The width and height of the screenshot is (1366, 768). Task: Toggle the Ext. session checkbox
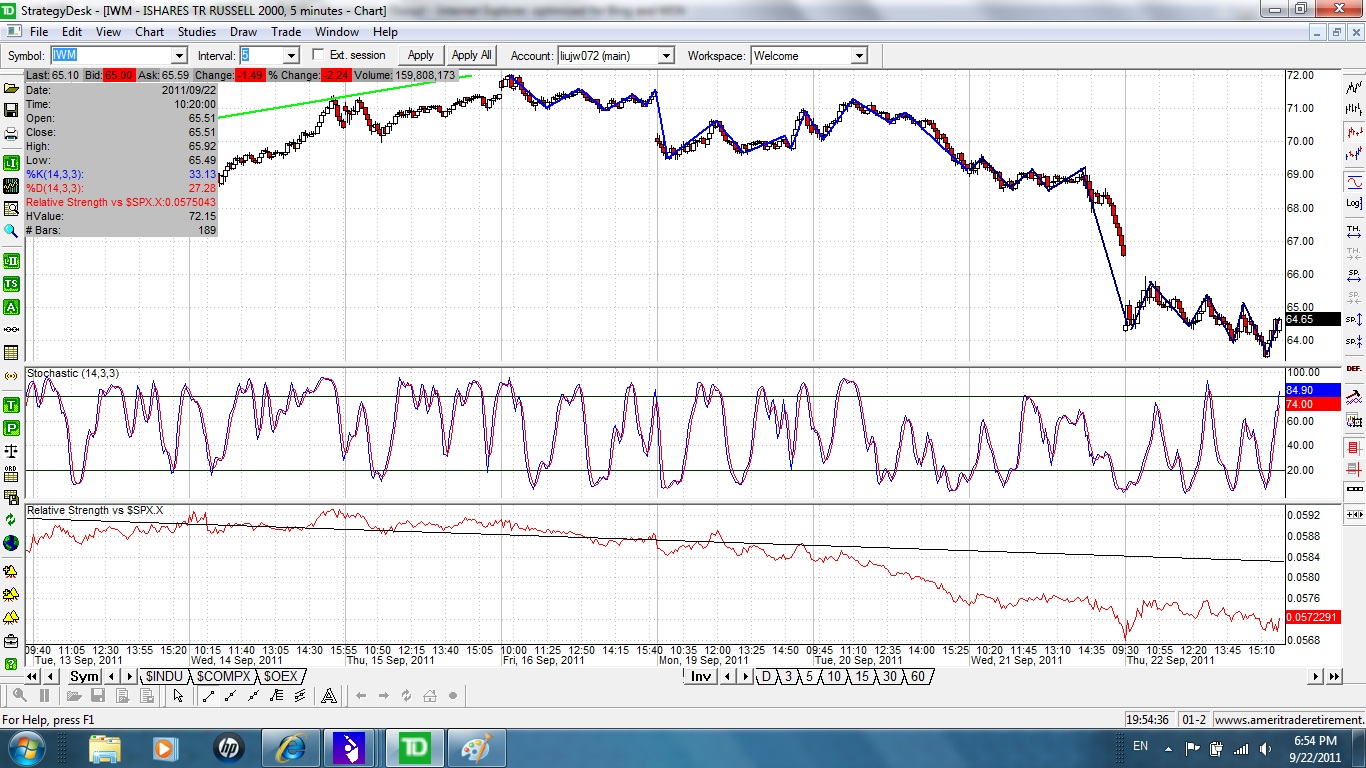[x=319, y=55]
